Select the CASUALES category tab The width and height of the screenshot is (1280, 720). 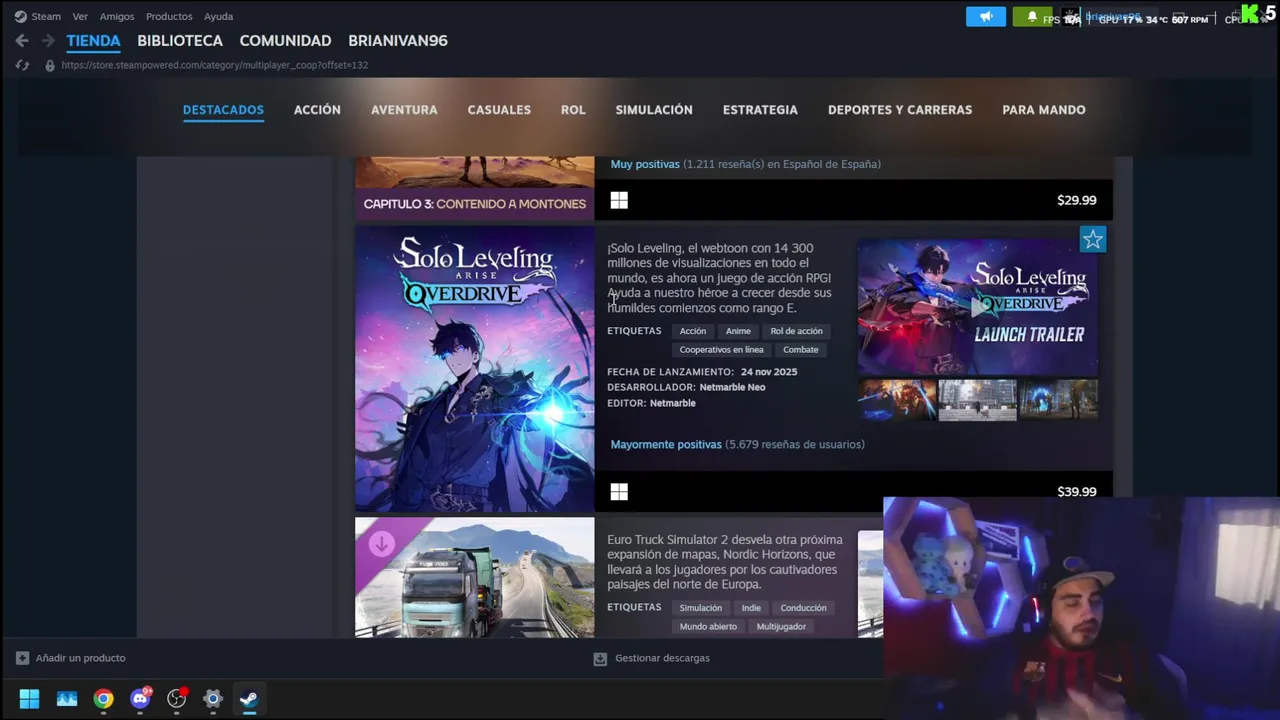pyautogui.click(x=499, y=110)
